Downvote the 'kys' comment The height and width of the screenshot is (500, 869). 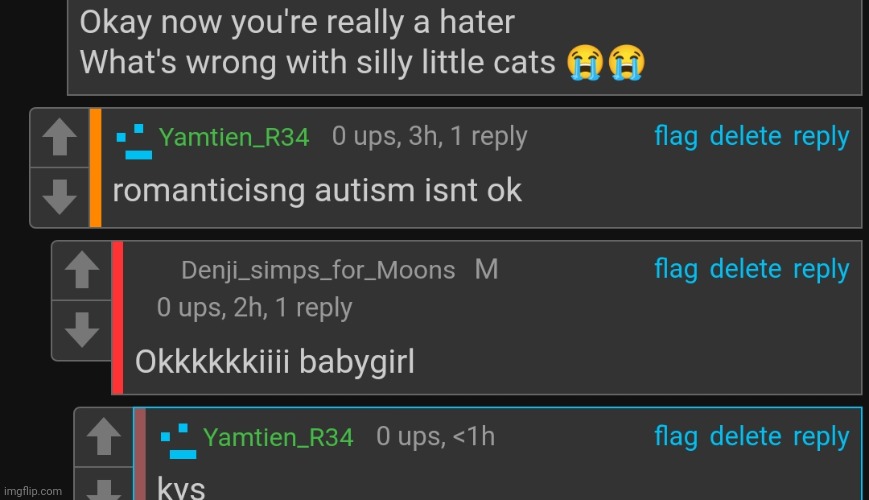pos(104,484)
